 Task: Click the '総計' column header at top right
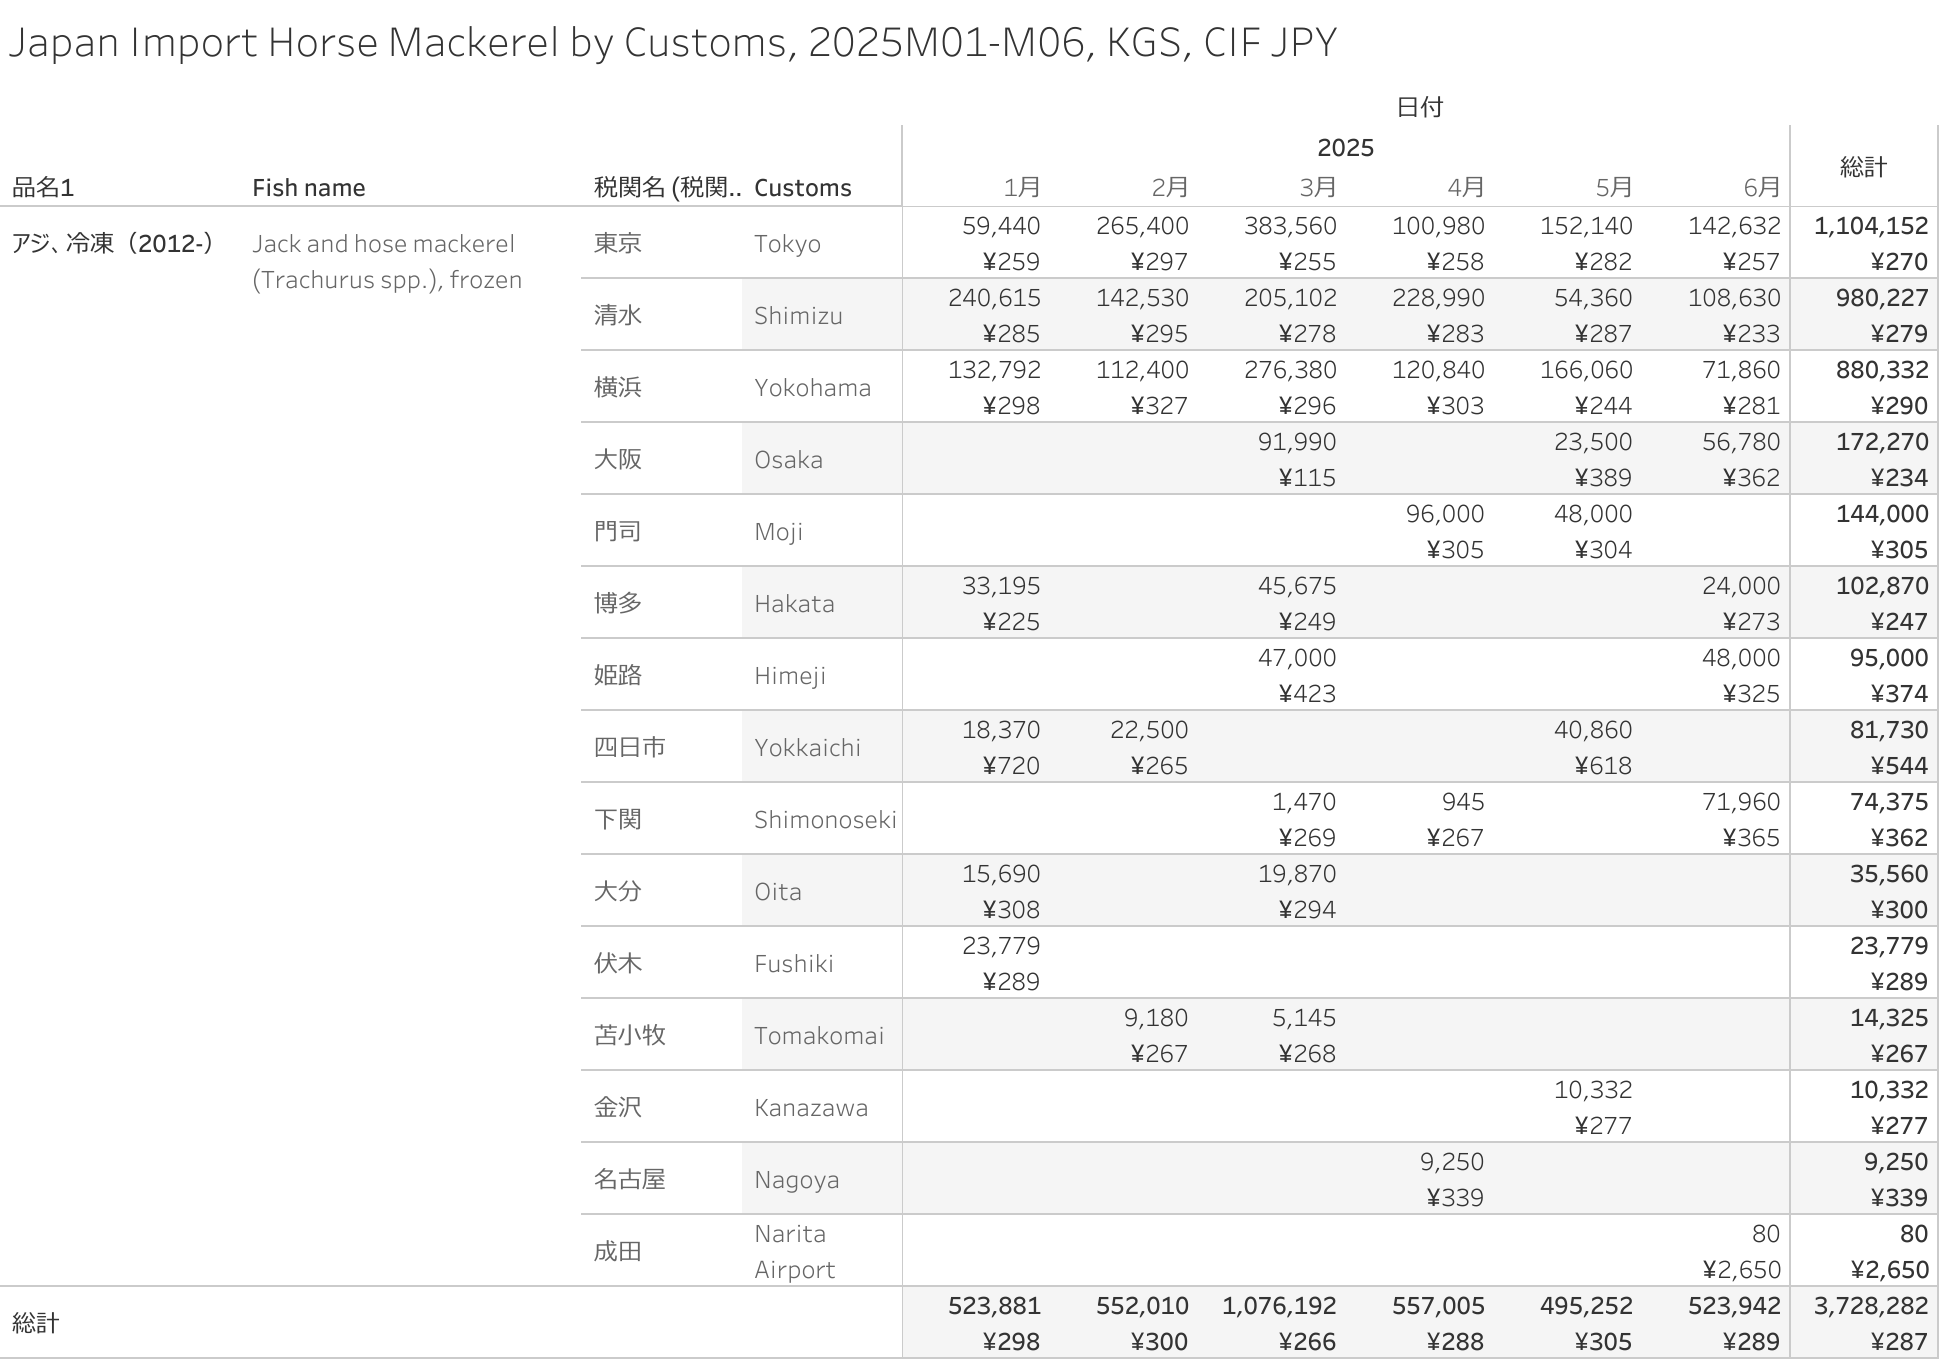(1864, 167)
